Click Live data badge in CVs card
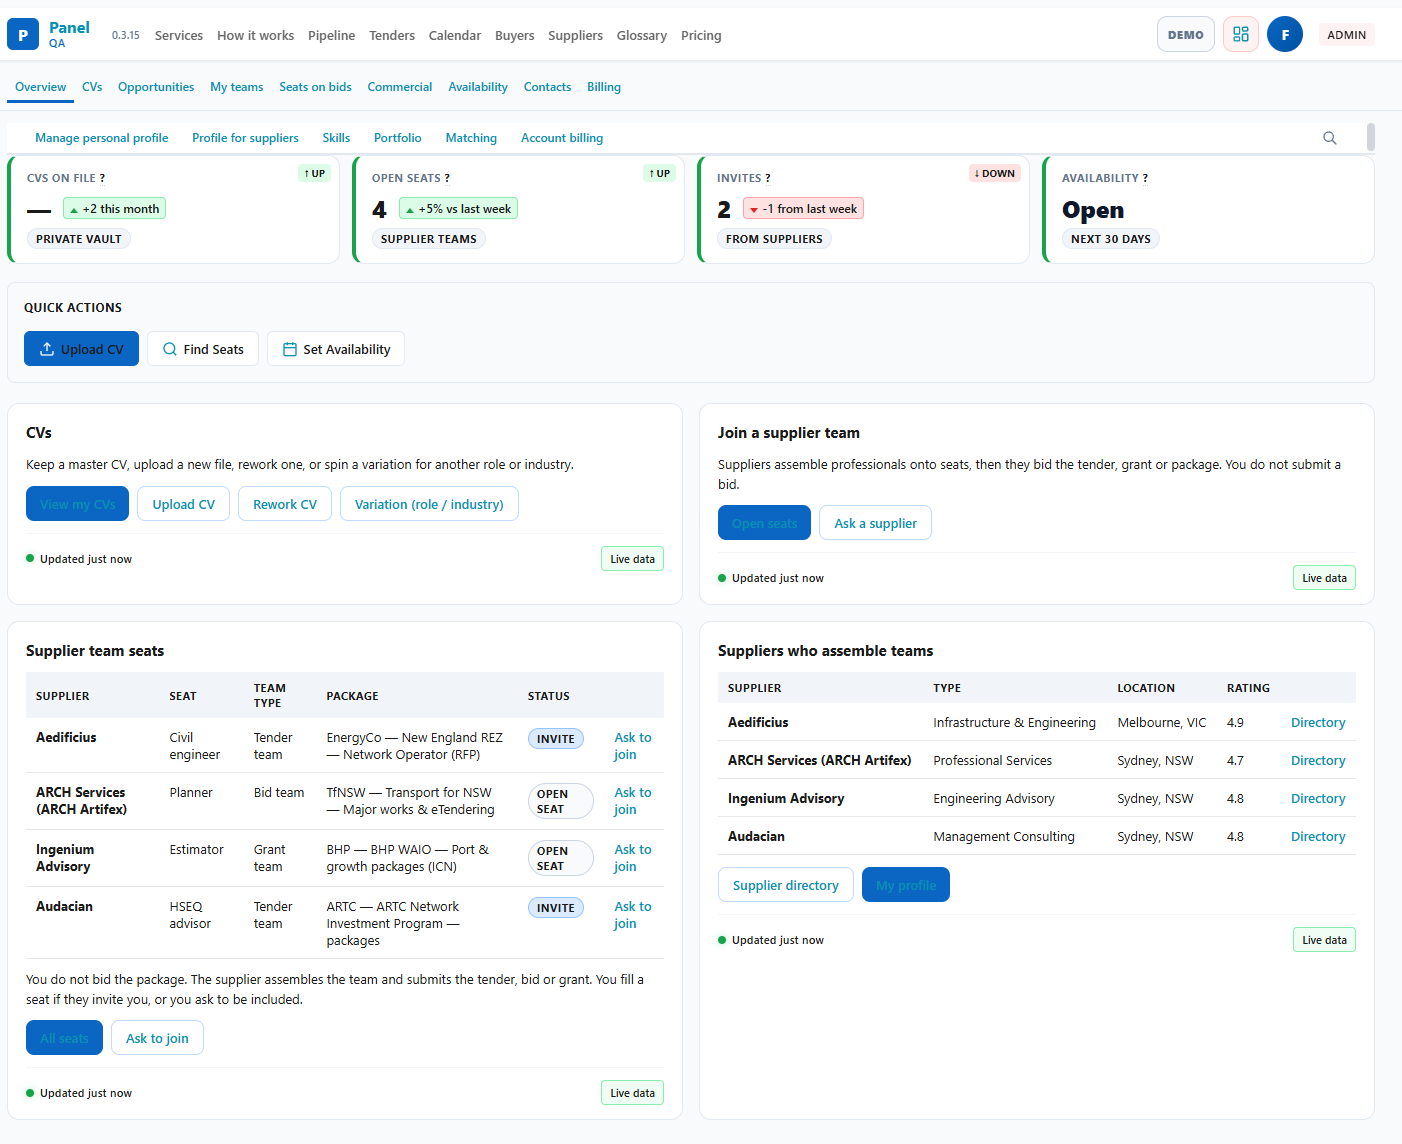 point(632,559)
